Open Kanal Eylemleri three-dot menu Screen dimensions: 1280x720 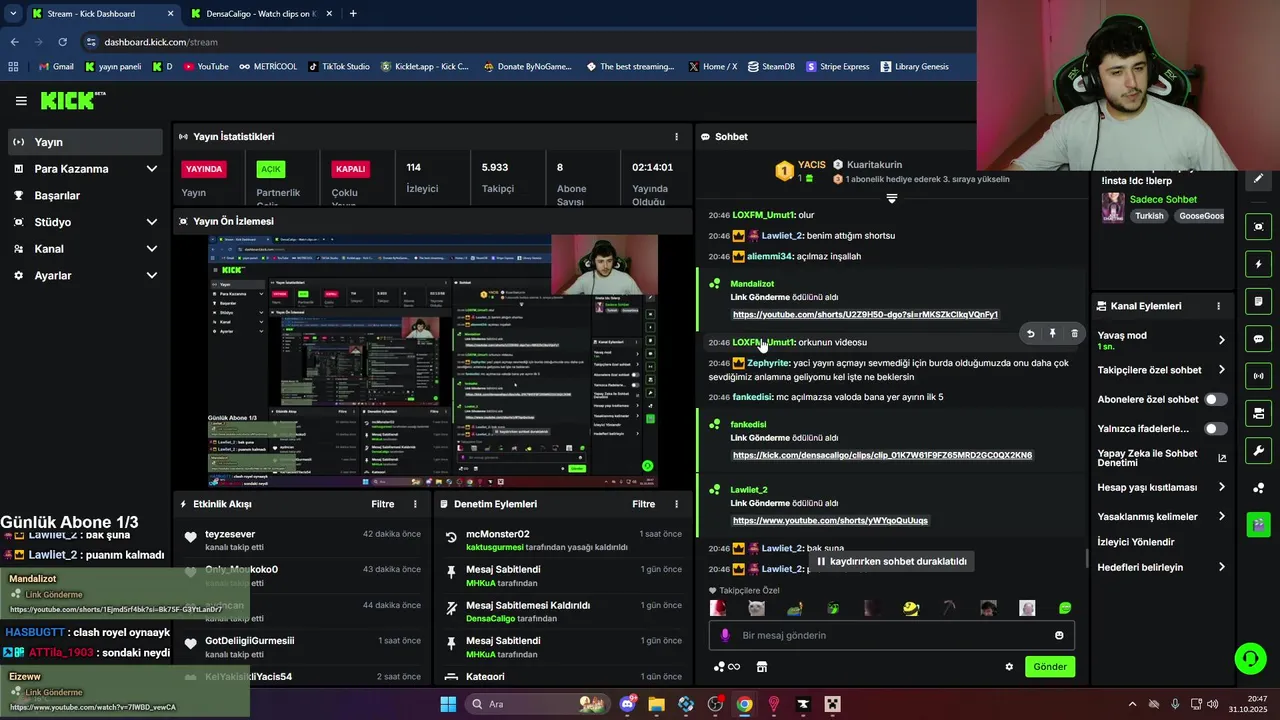pos(1218,306)
